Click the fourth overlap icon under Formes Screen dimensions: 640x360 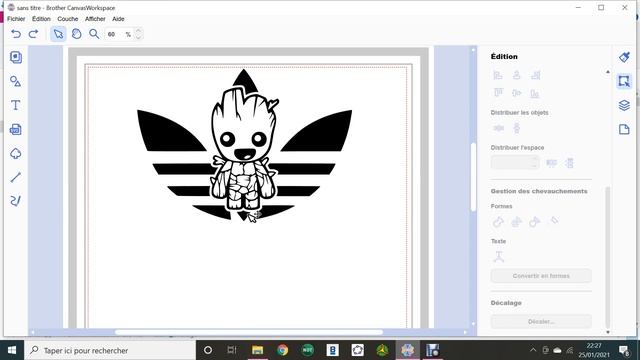coord(553,221)
